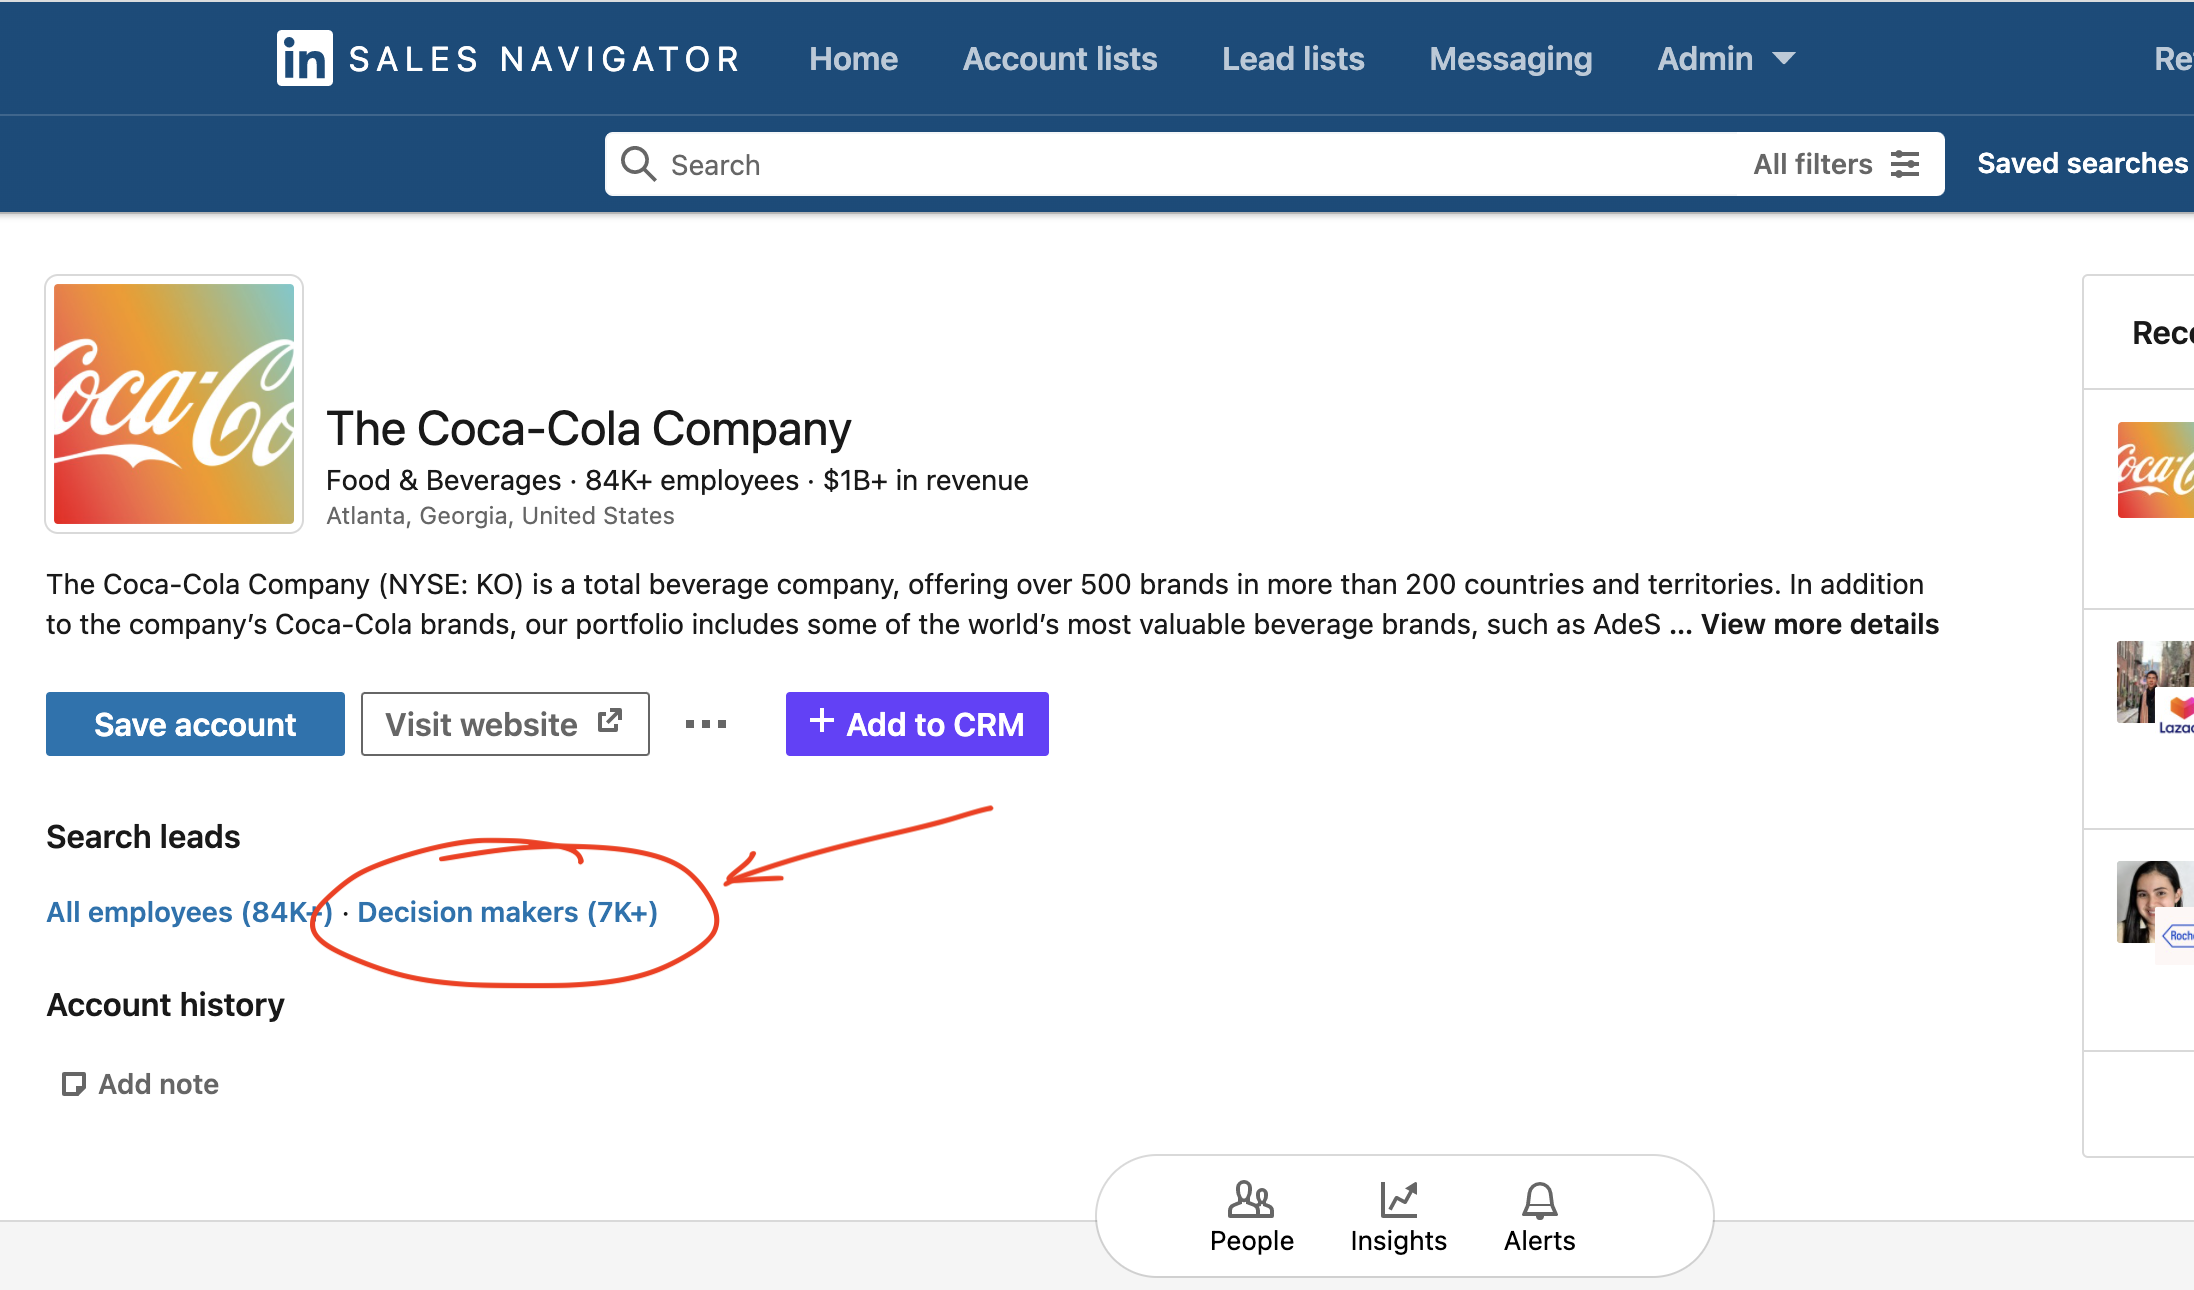Image resolution: width=2194 pixels, height=1290 pixels.
Task: Click Coca-Cola thumbnail in right panel
Action: click(2156, 470)
